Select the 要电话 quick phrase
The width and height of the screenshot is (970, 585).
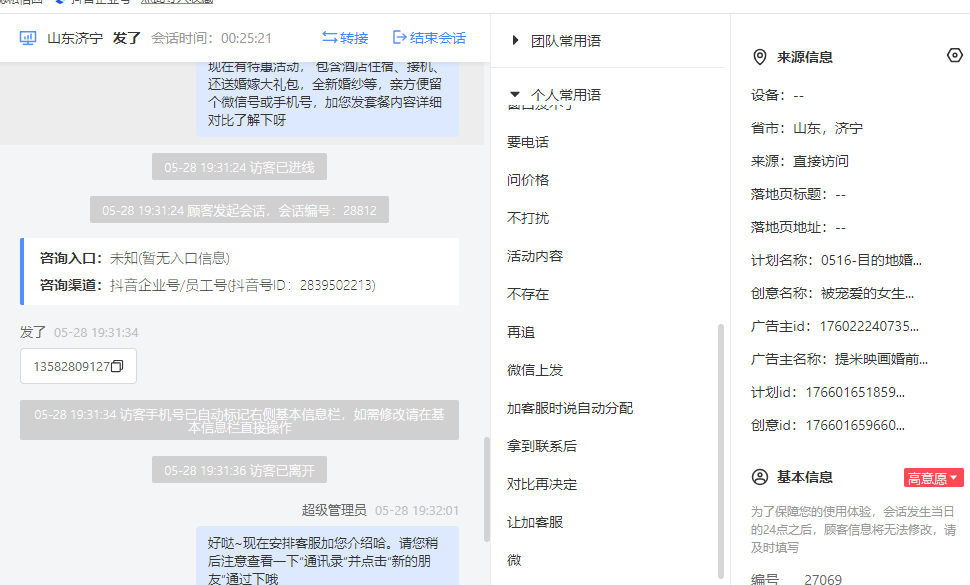[x=528, y=142]
